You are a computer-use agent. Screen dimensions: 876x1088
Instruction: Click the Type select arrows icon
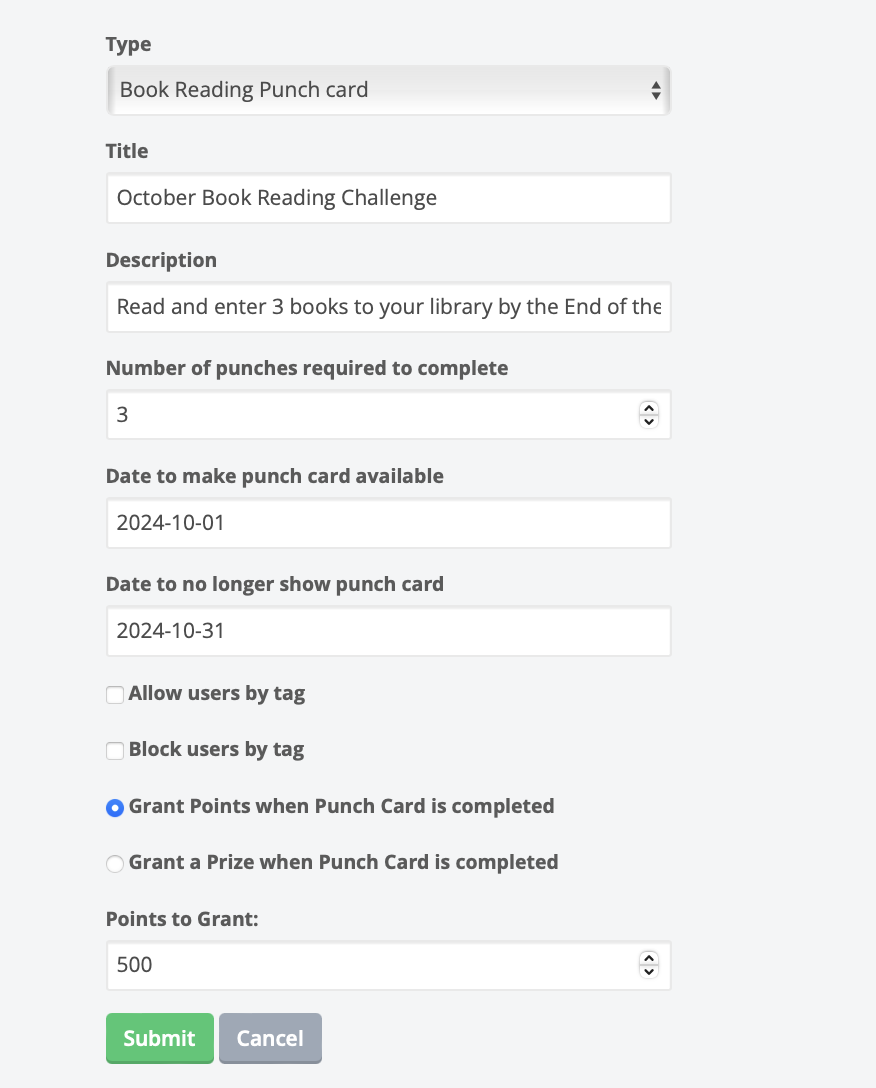click(x=656, y=90)
